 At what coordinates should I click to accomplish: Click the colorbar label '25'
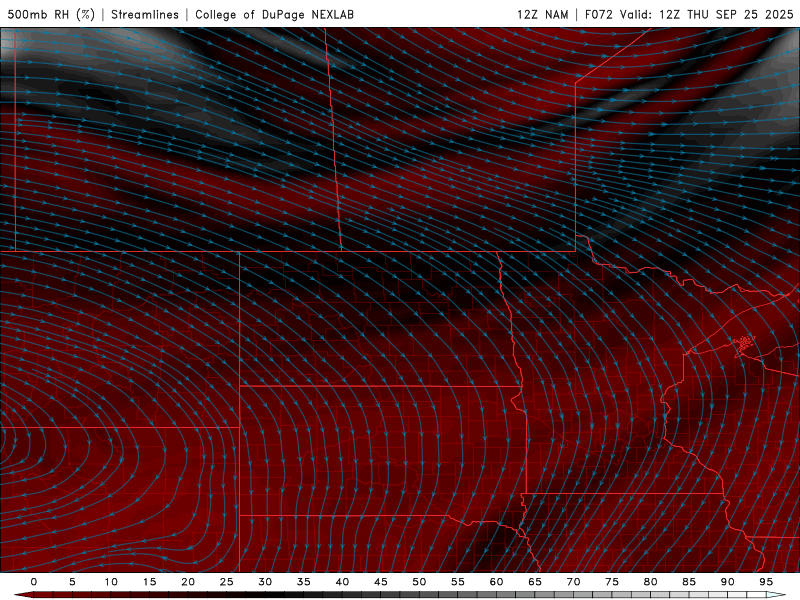point(227,582)
